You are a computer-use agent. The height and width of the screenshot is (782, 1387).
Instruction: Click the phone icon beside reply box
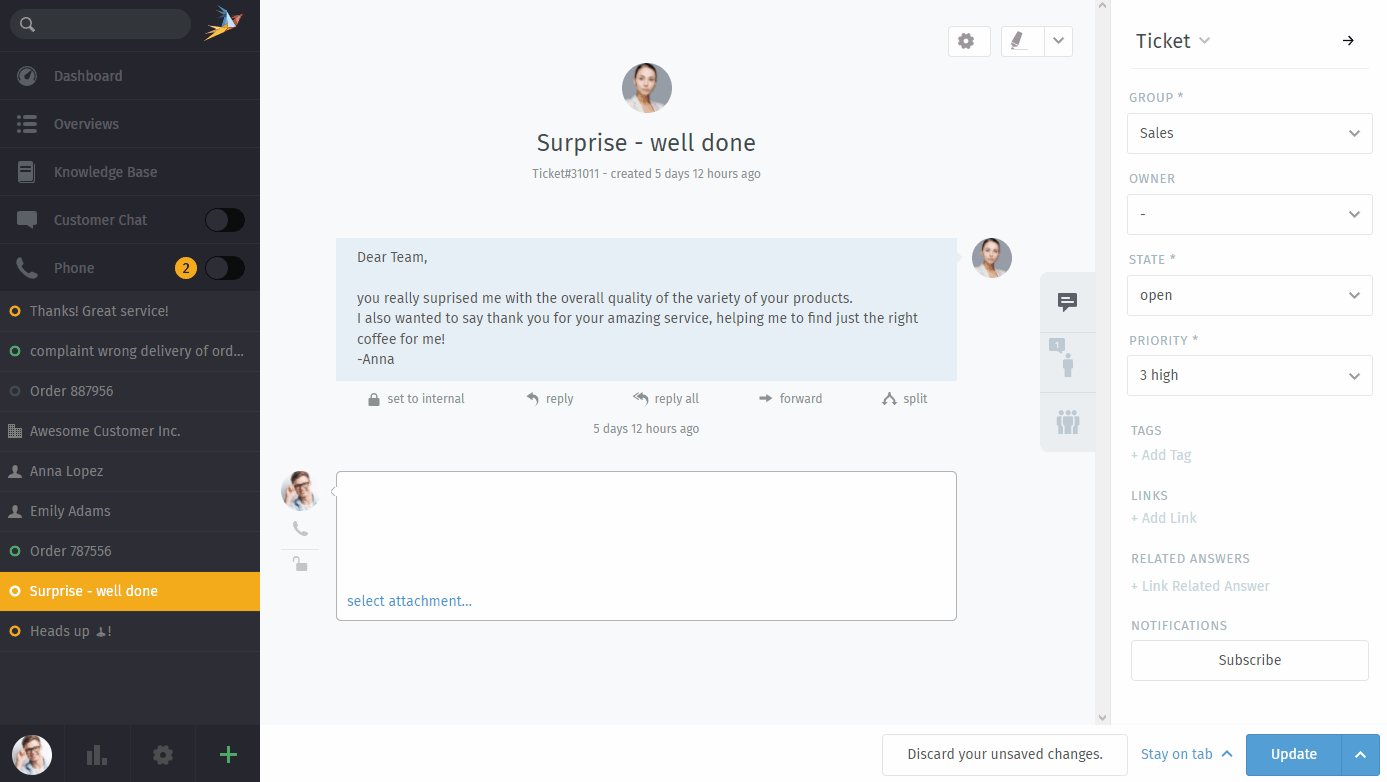point(300,529)
